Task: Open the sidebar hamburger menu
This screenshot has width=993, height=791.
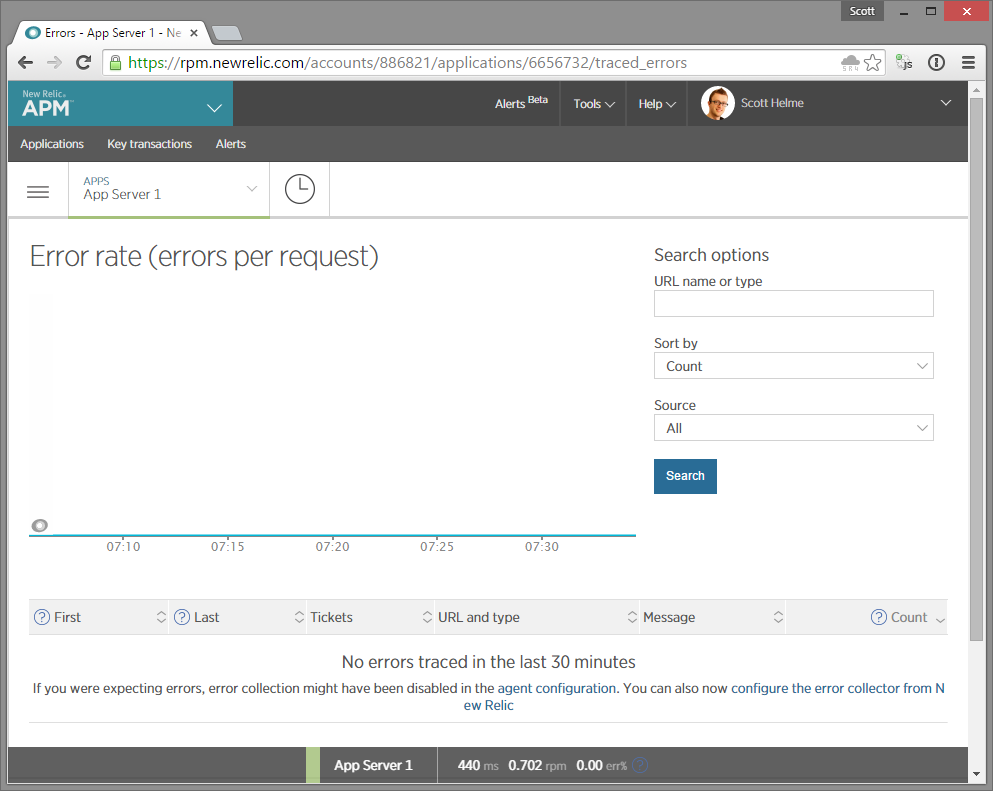Action: point(38,191)
